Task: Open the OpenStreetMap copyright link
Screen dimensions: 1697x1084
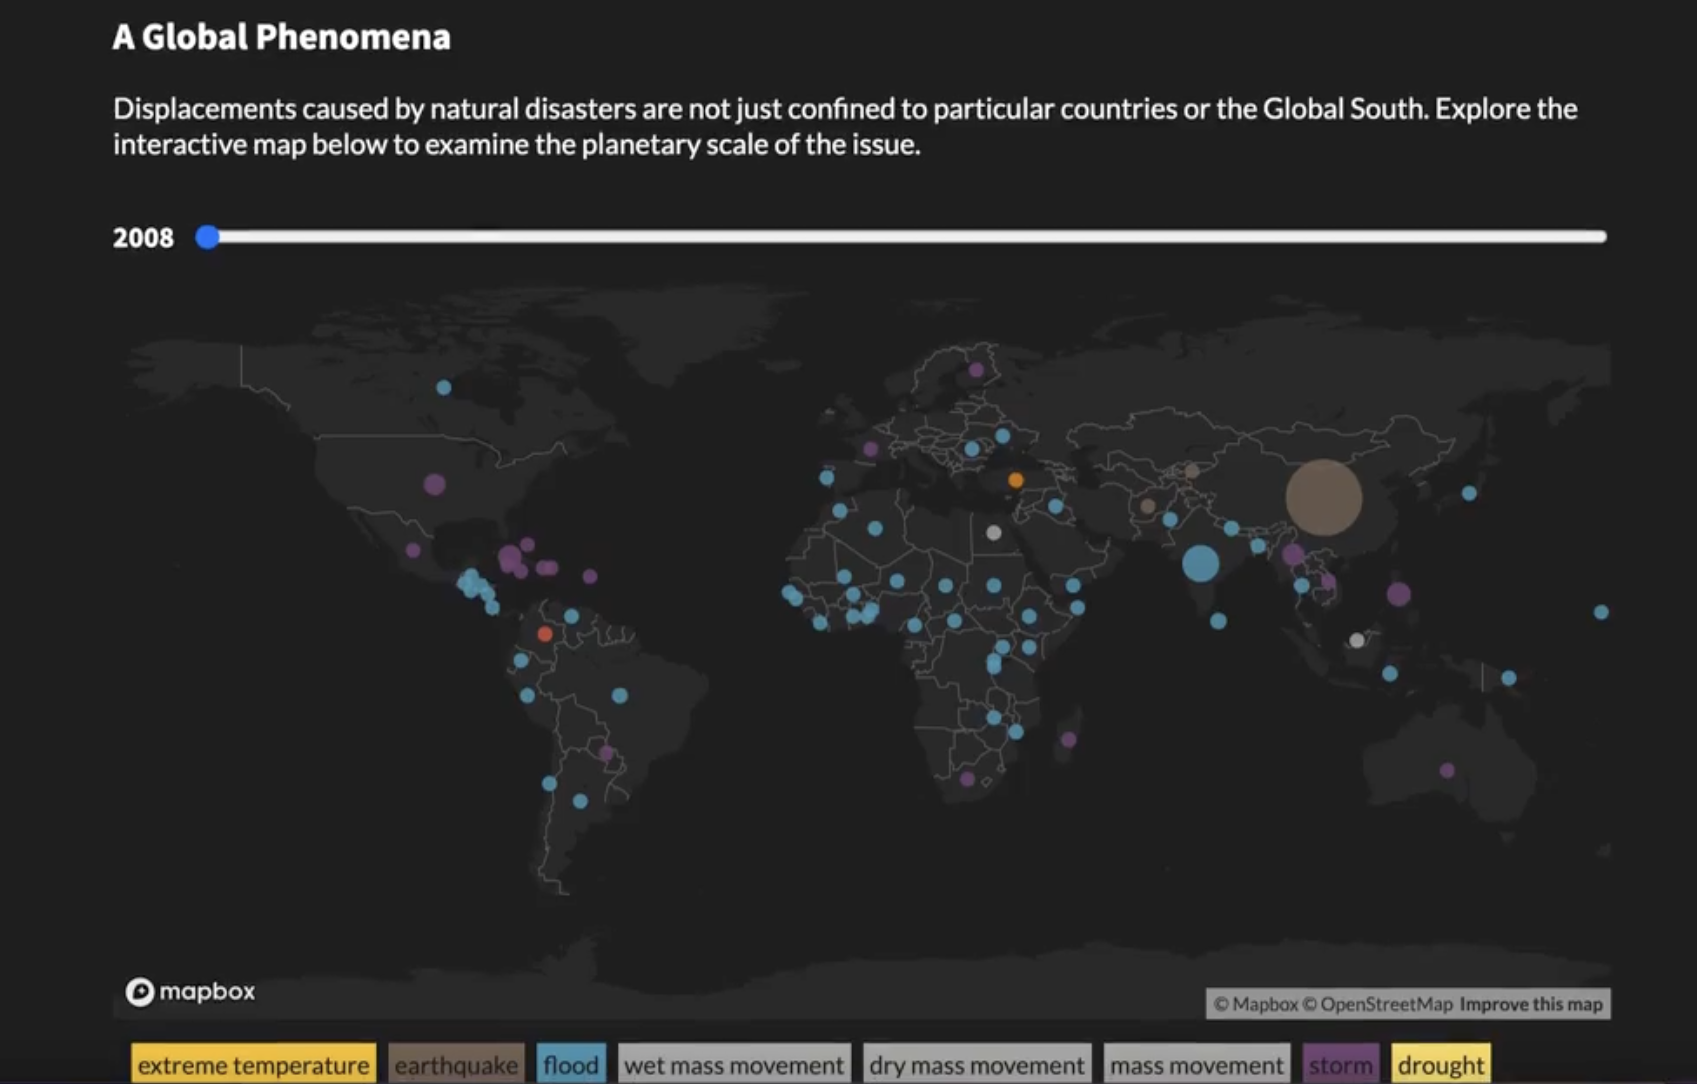Action: coord(1378,1004)
